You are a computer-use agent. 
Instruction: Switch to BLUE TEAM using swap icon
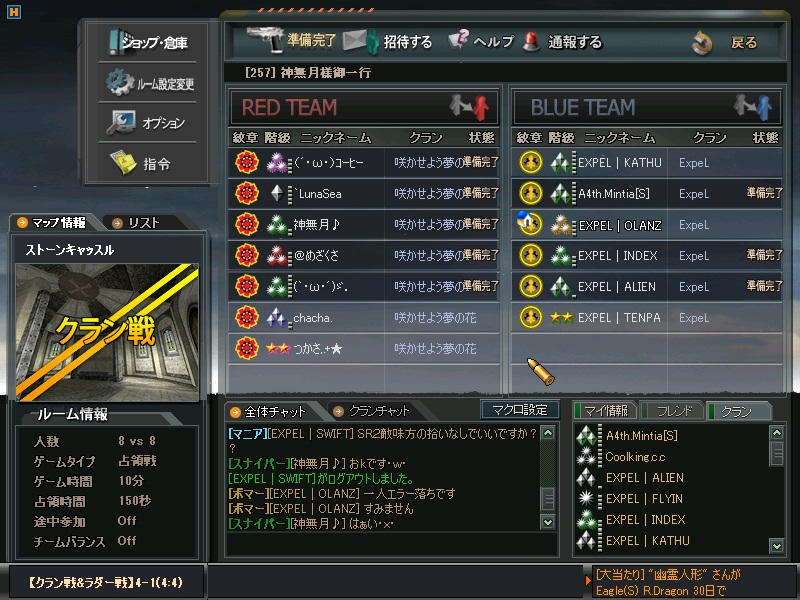(753, 107)
